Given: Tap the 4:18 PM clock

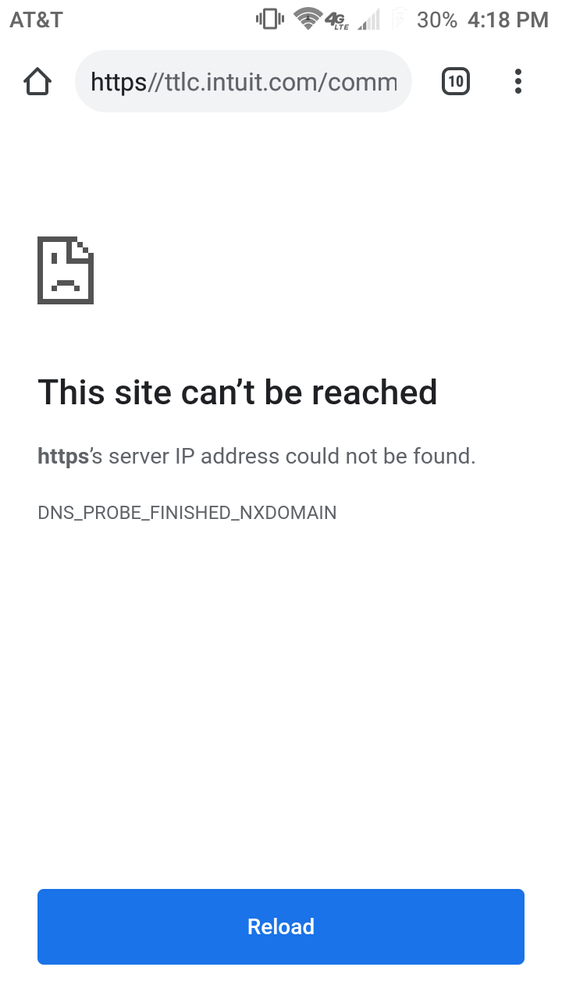Looking at the screenshot, I should [508, 20].
